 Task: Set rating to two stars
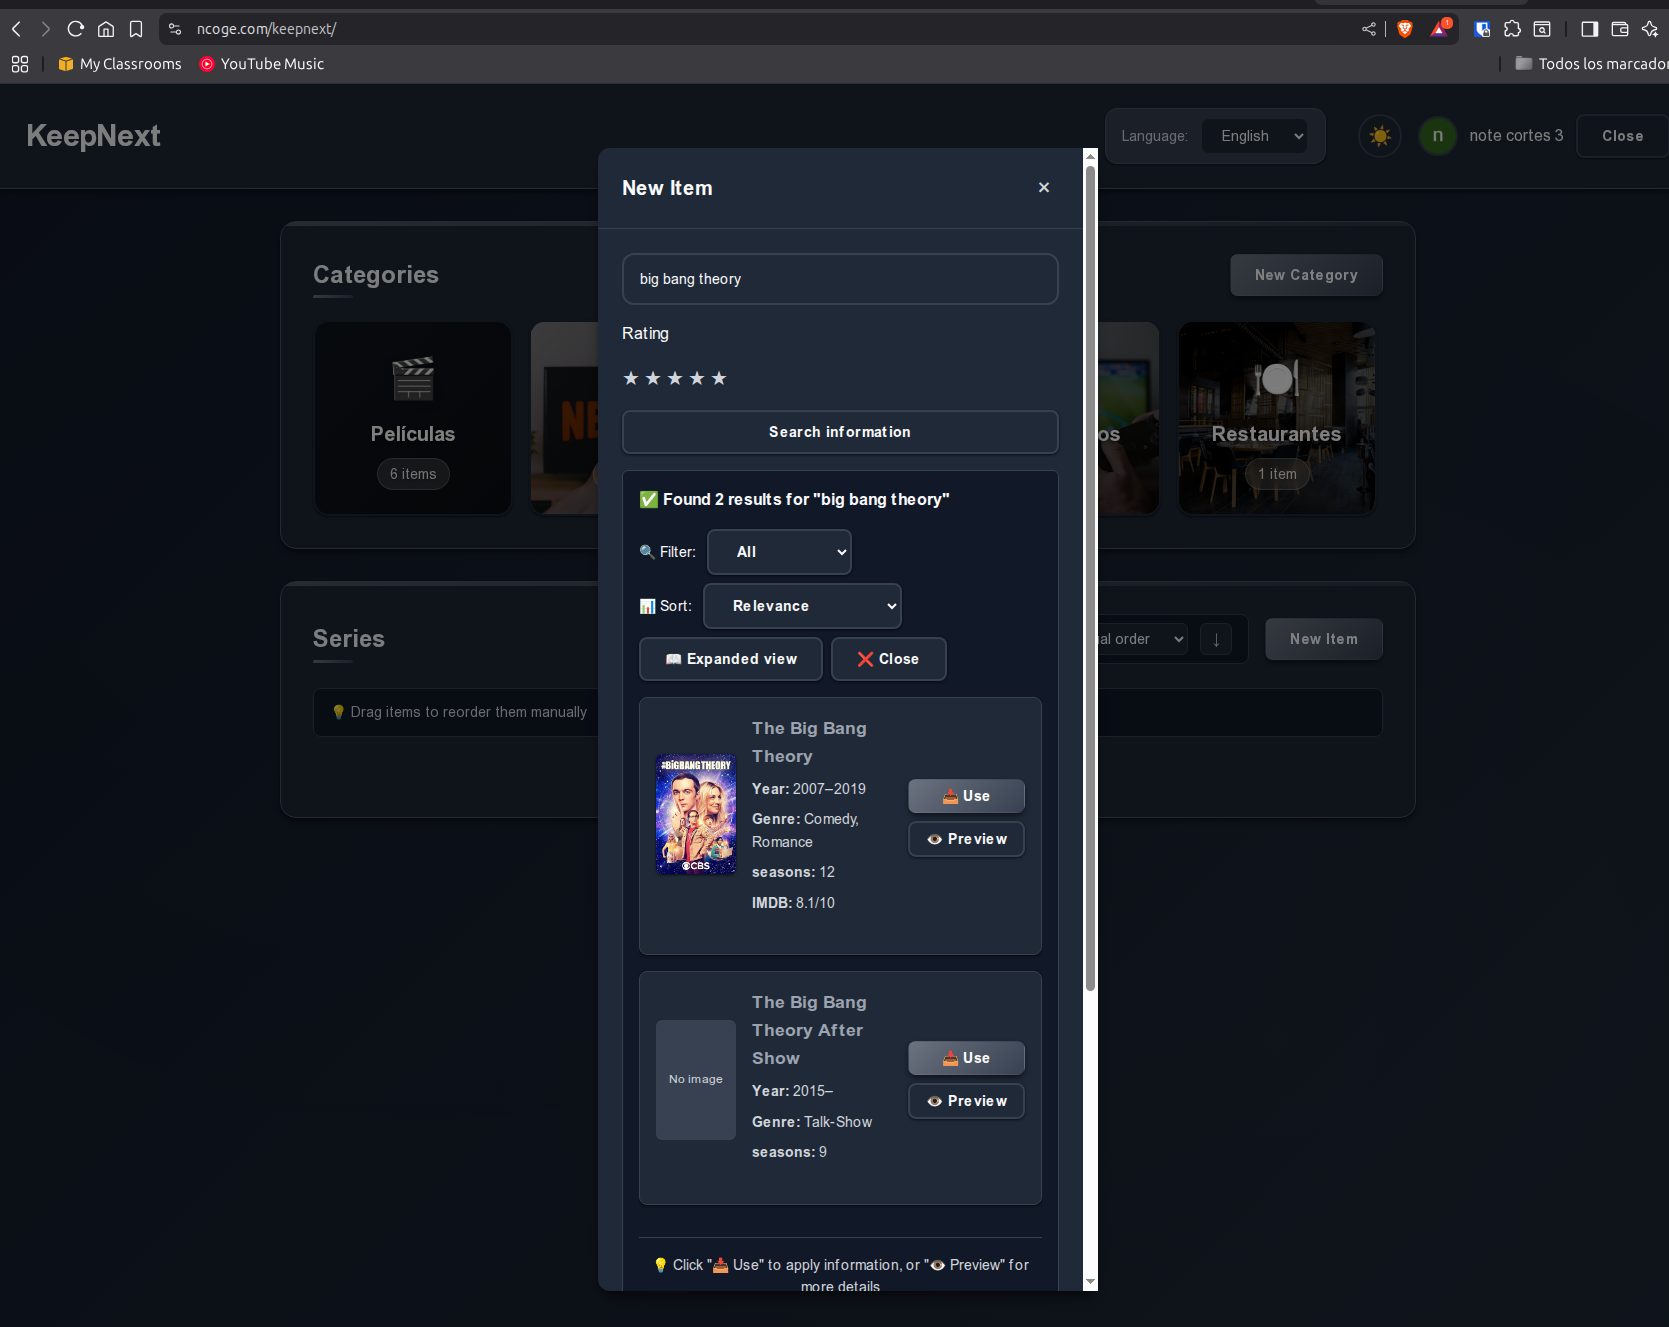click(x=653, y=378)
